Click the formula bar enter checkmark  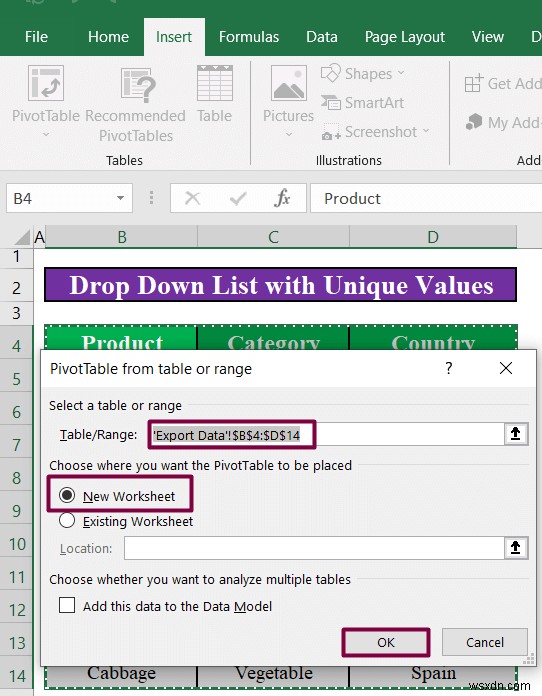coord(238,198)
